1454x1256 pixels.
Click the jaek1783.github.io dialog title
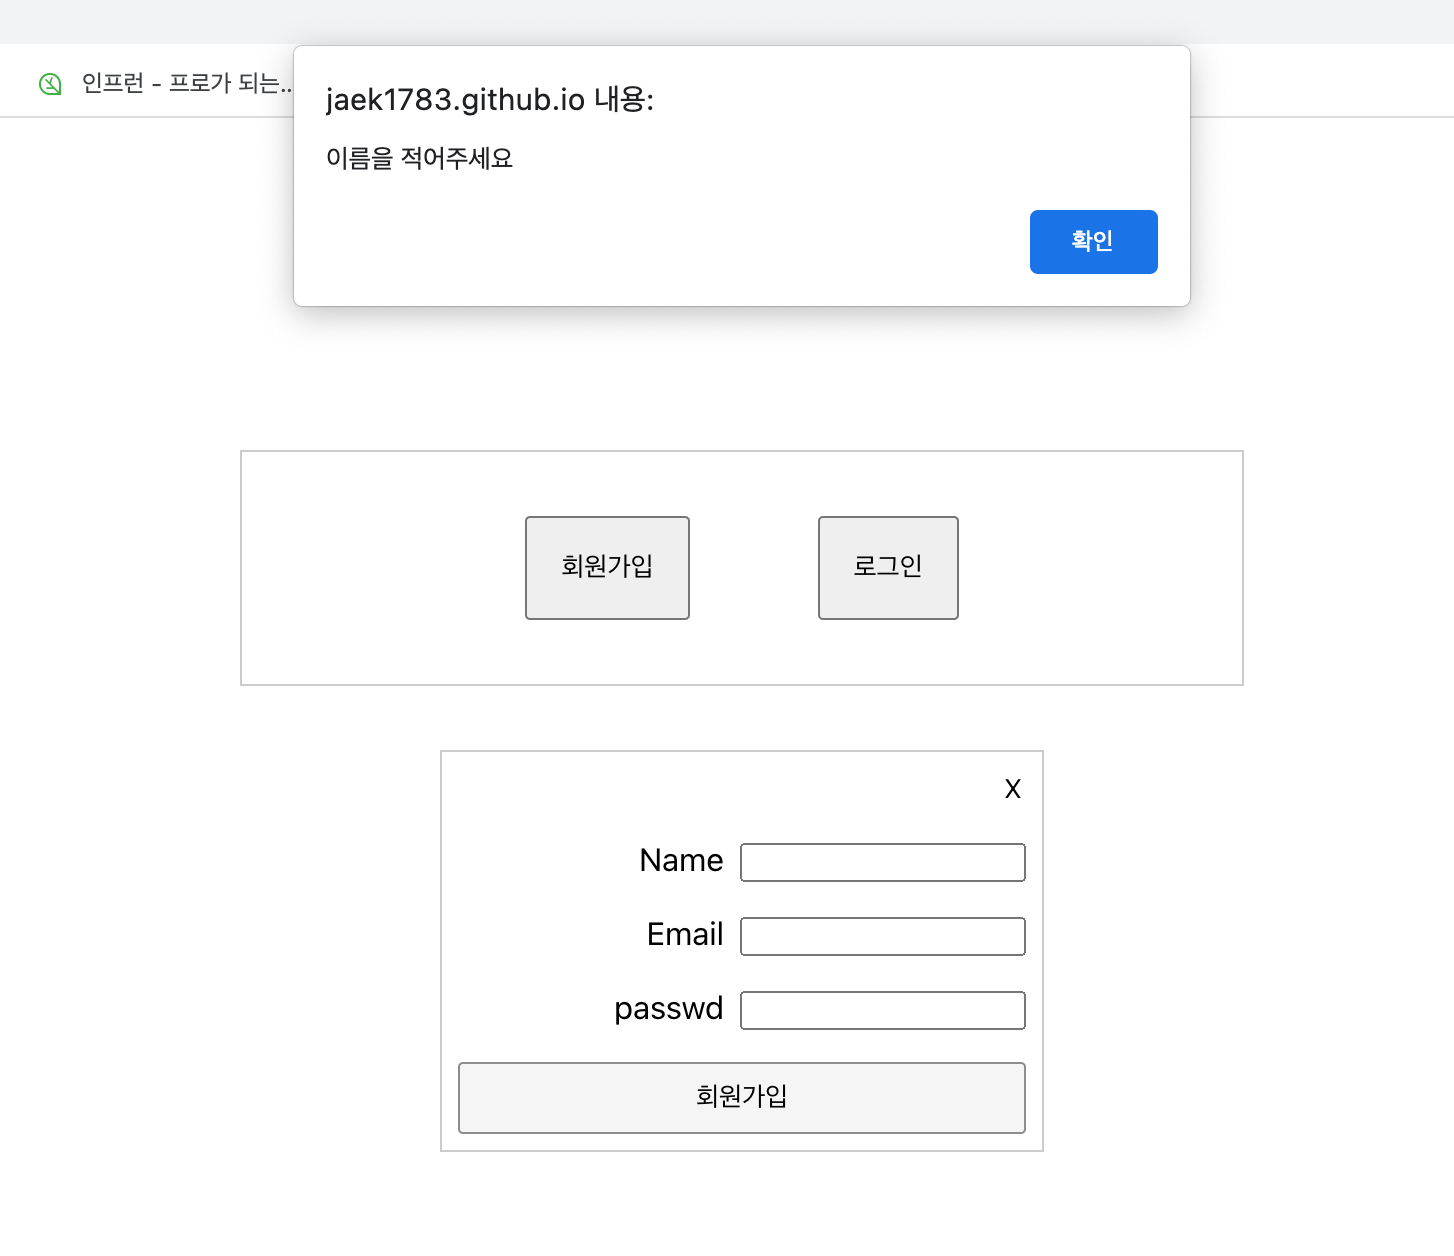point(490,99)
